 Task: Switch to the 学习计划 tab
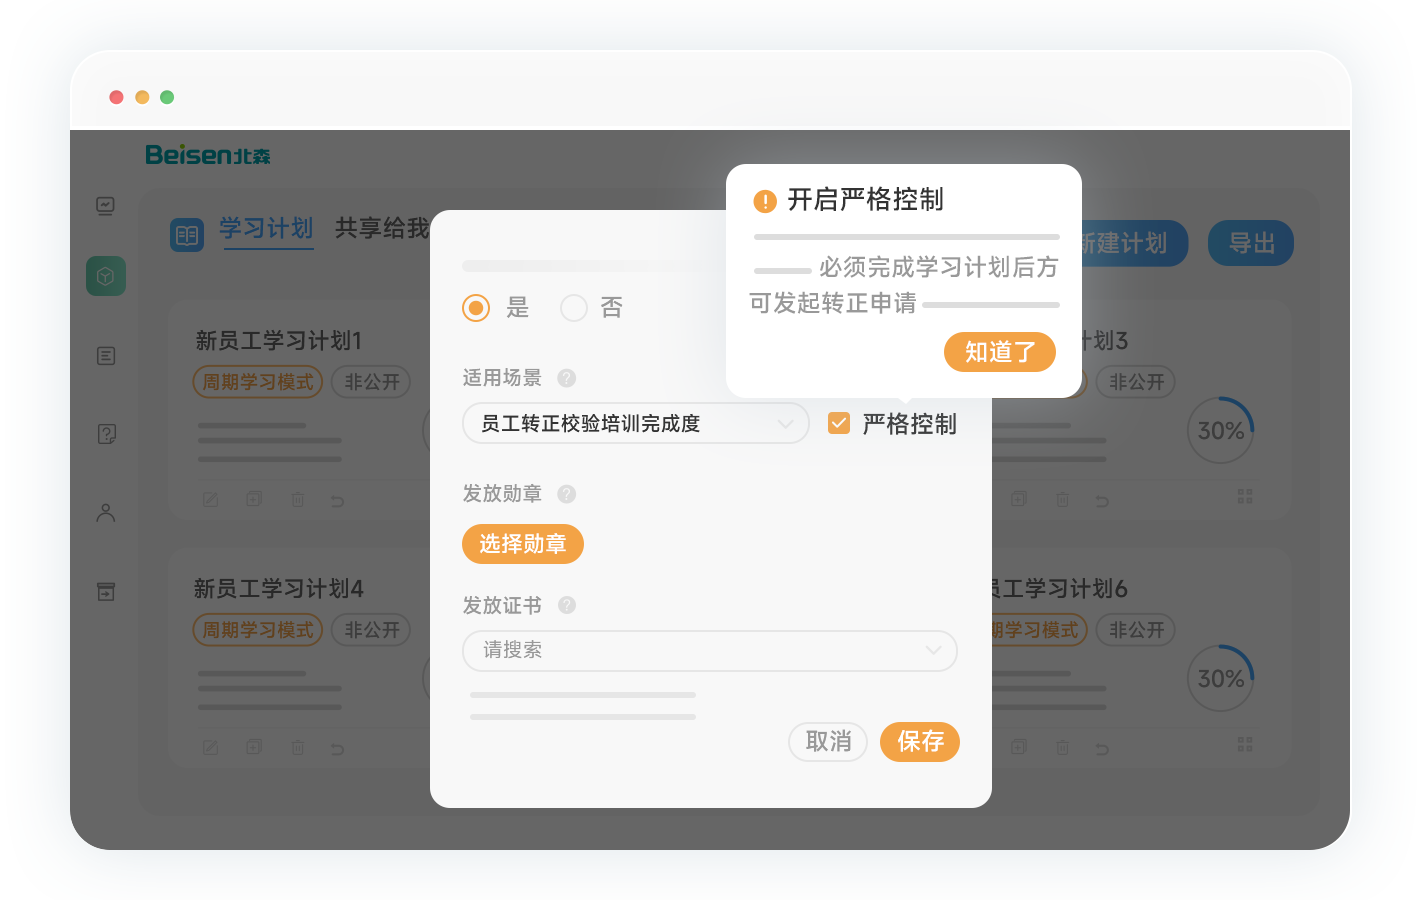(x=266, y=229)
